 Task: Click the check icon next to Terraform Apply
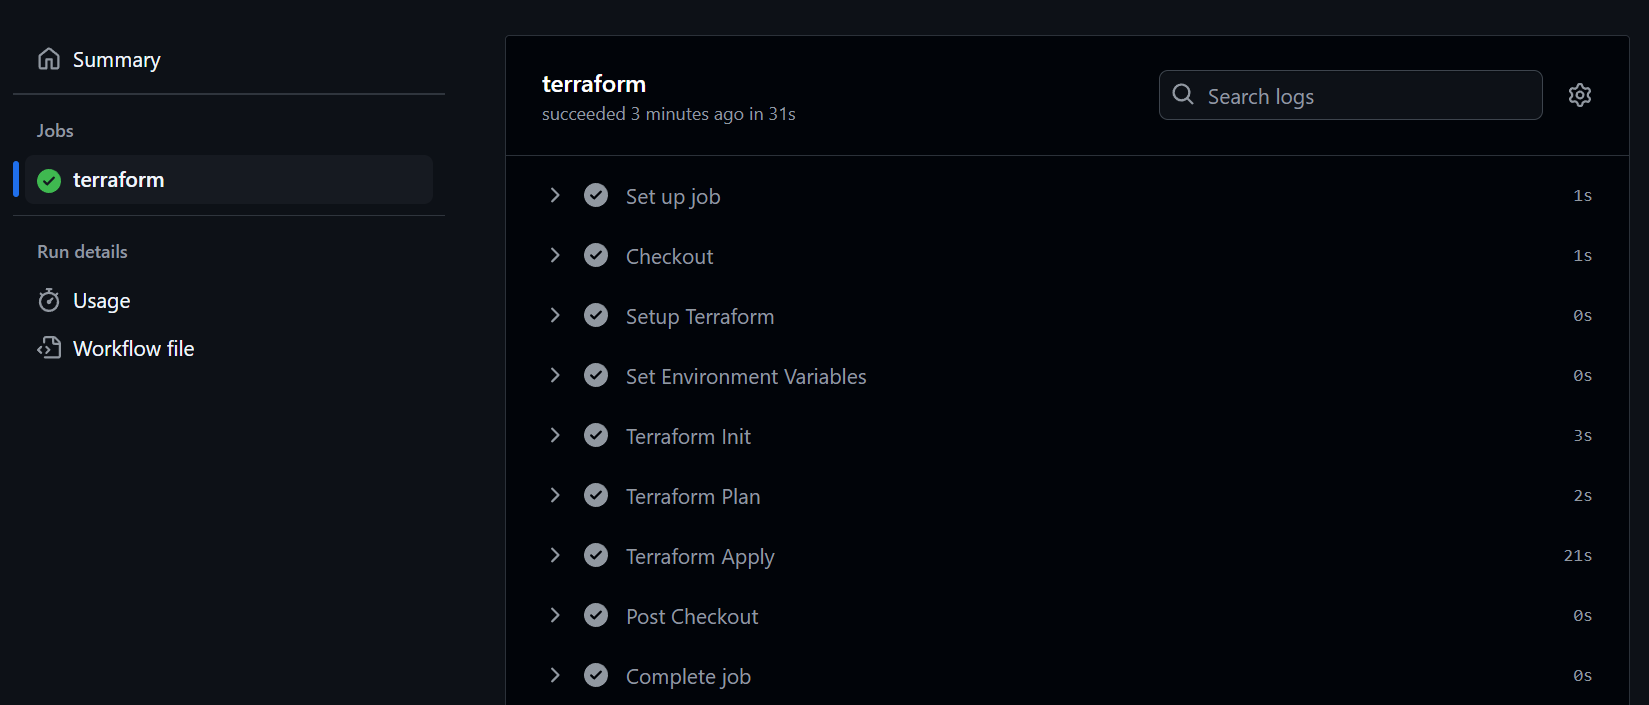(596, 555)
